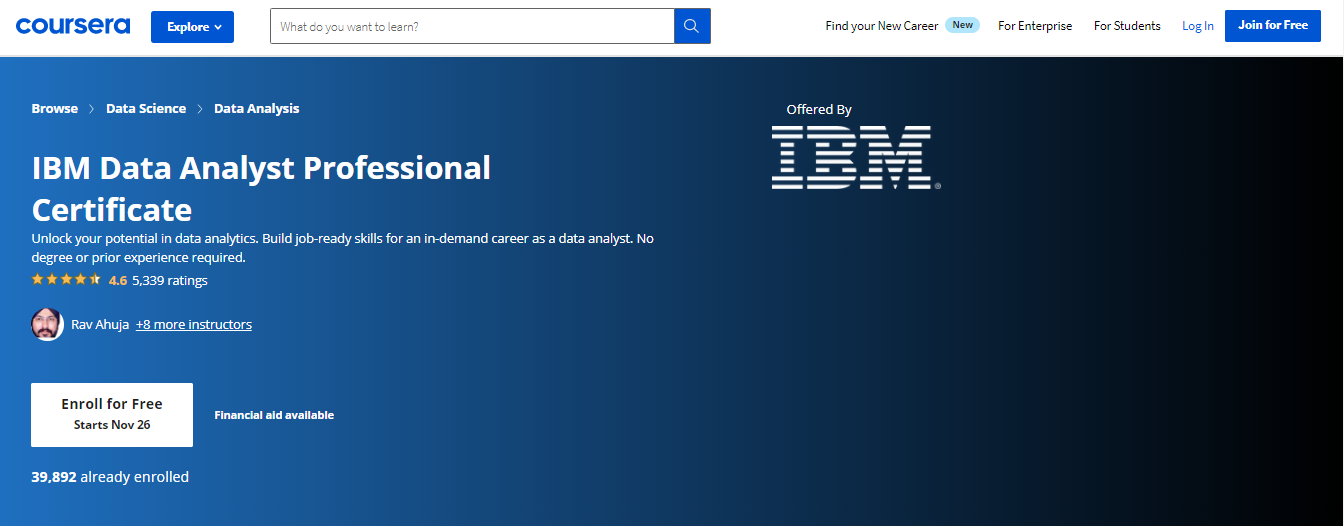Open the Data Analysis breadcrumb

[x=257, y=108]
